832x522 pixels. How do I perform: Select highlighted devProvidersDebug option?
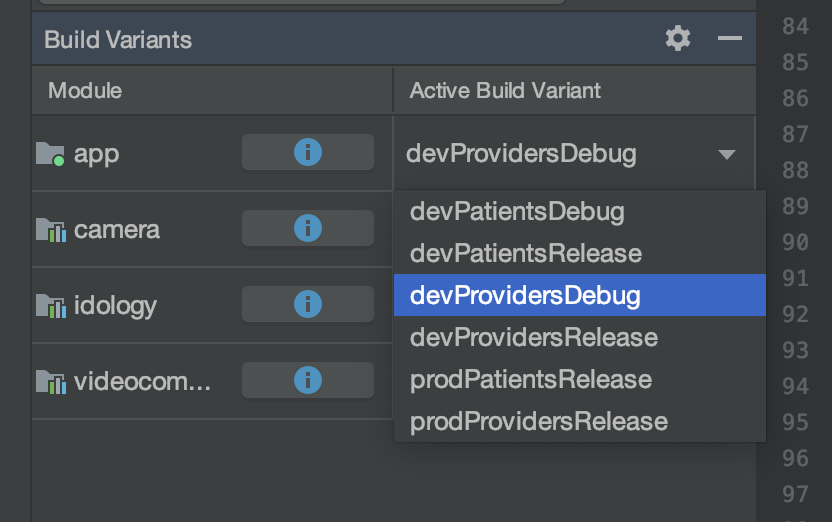point(525,295)
